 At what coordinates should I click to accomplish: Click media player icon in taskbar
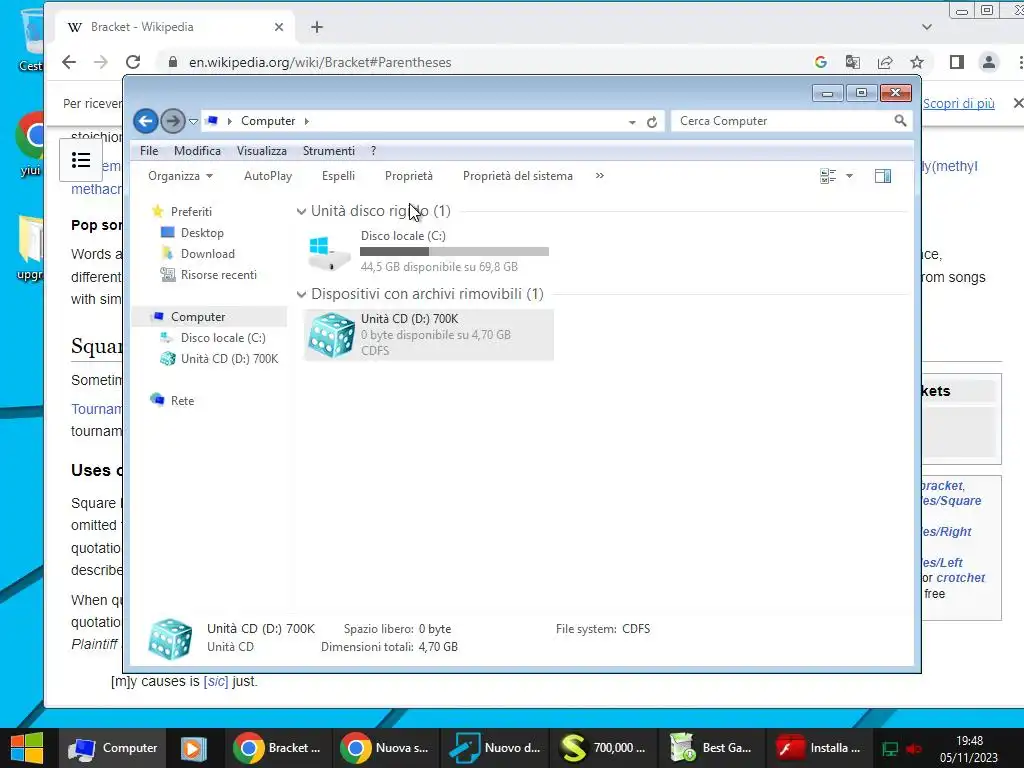click(193, 748)
